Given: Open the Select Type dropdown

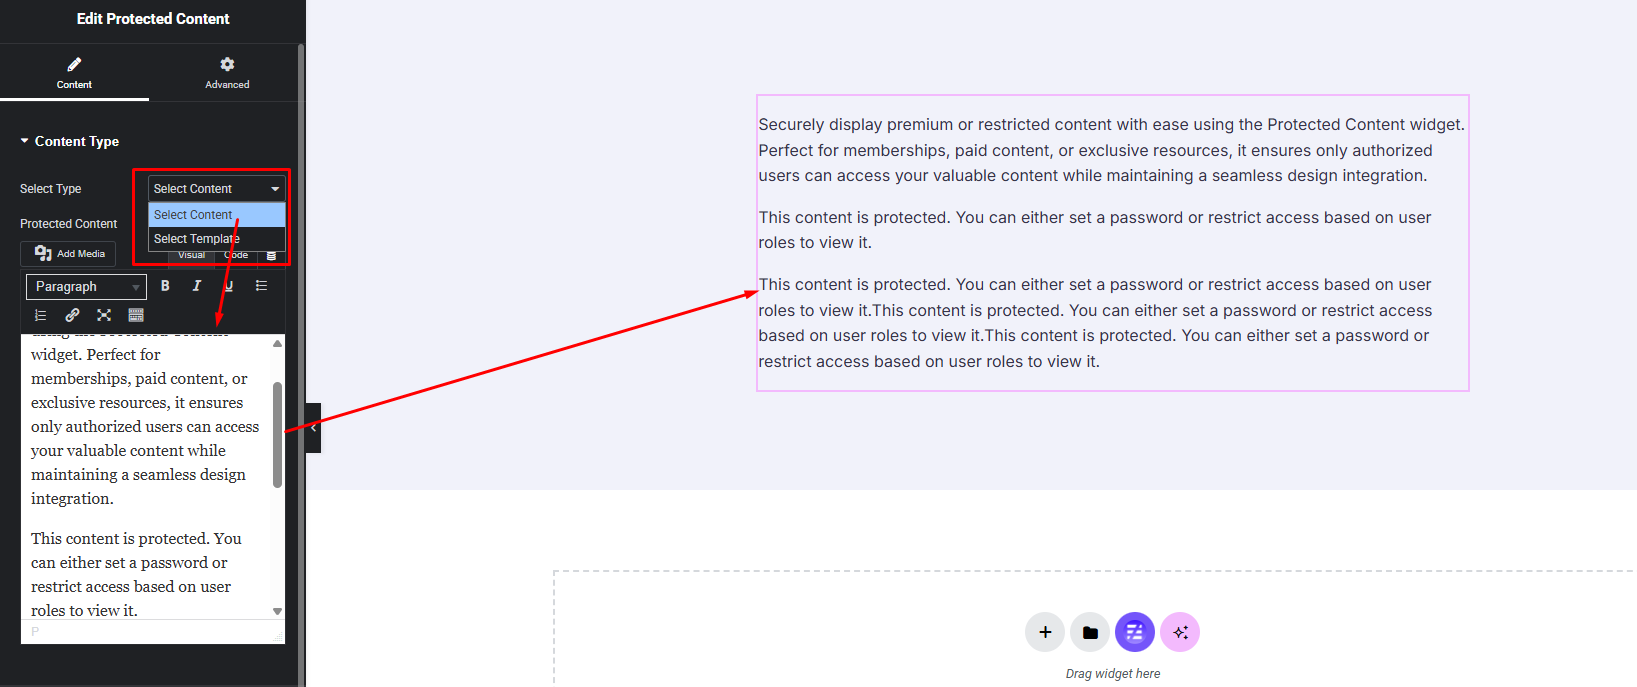Looking at the screenshot, I should [x=216, y=189].
